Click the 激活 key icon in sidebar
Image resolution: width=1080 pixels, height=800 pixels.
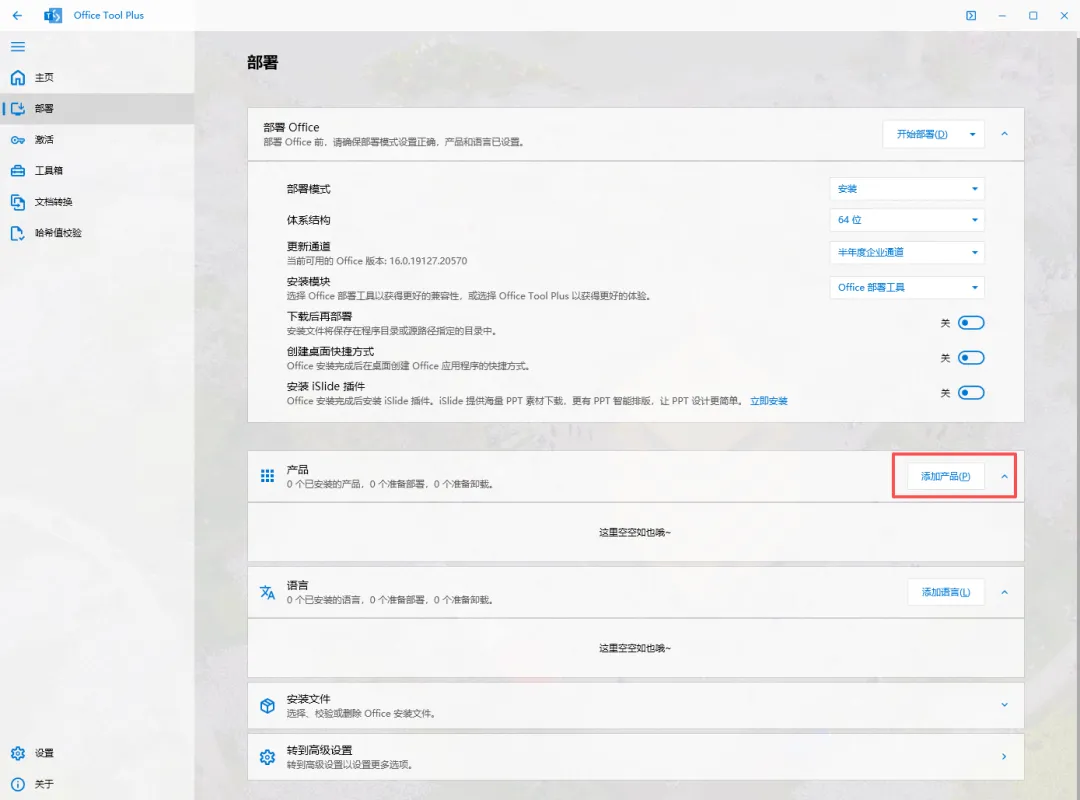[18, 140]
